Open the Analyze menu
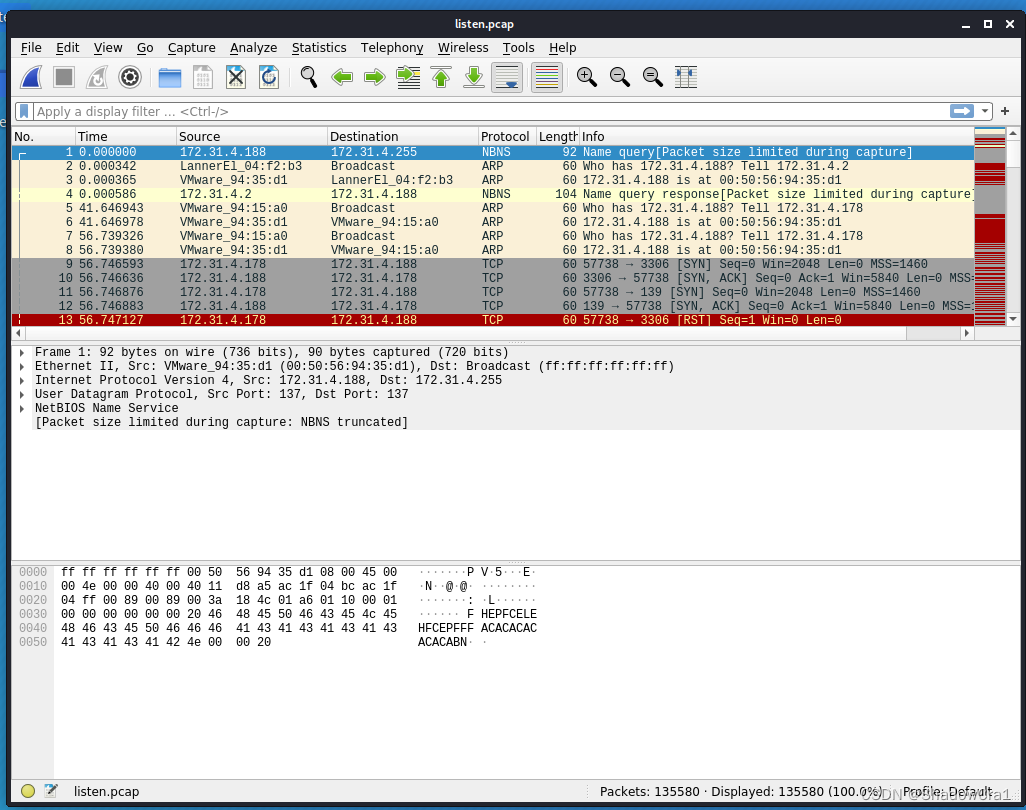The width and height of the screenshot is (1026, 810). coord(253,48)
